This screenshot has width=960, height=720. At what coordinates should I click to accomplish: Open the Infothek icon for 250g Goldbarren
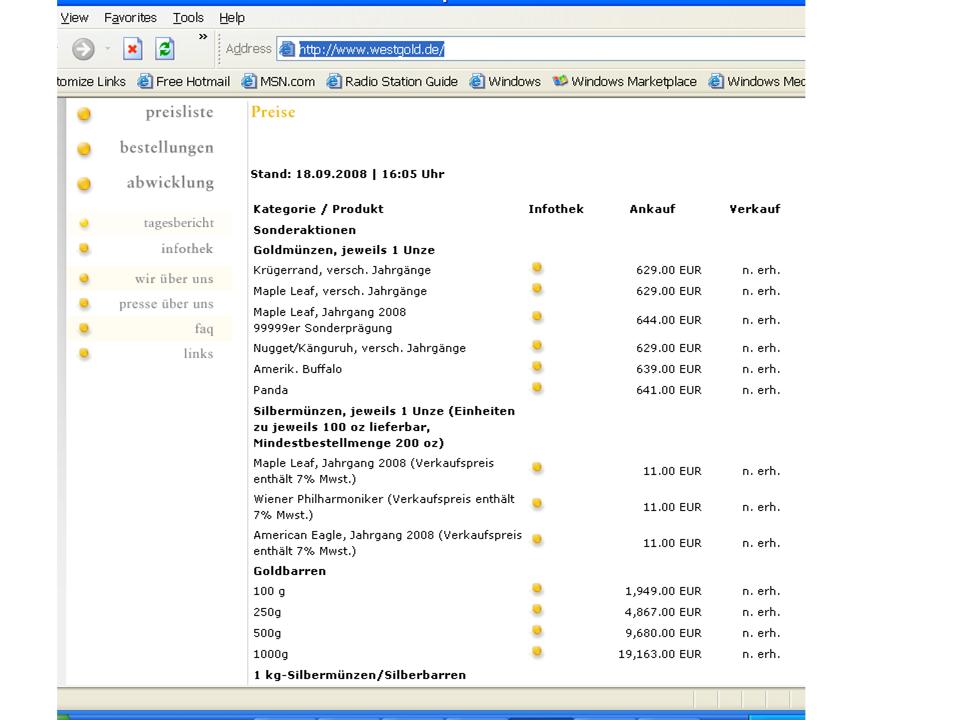point(537,610)
